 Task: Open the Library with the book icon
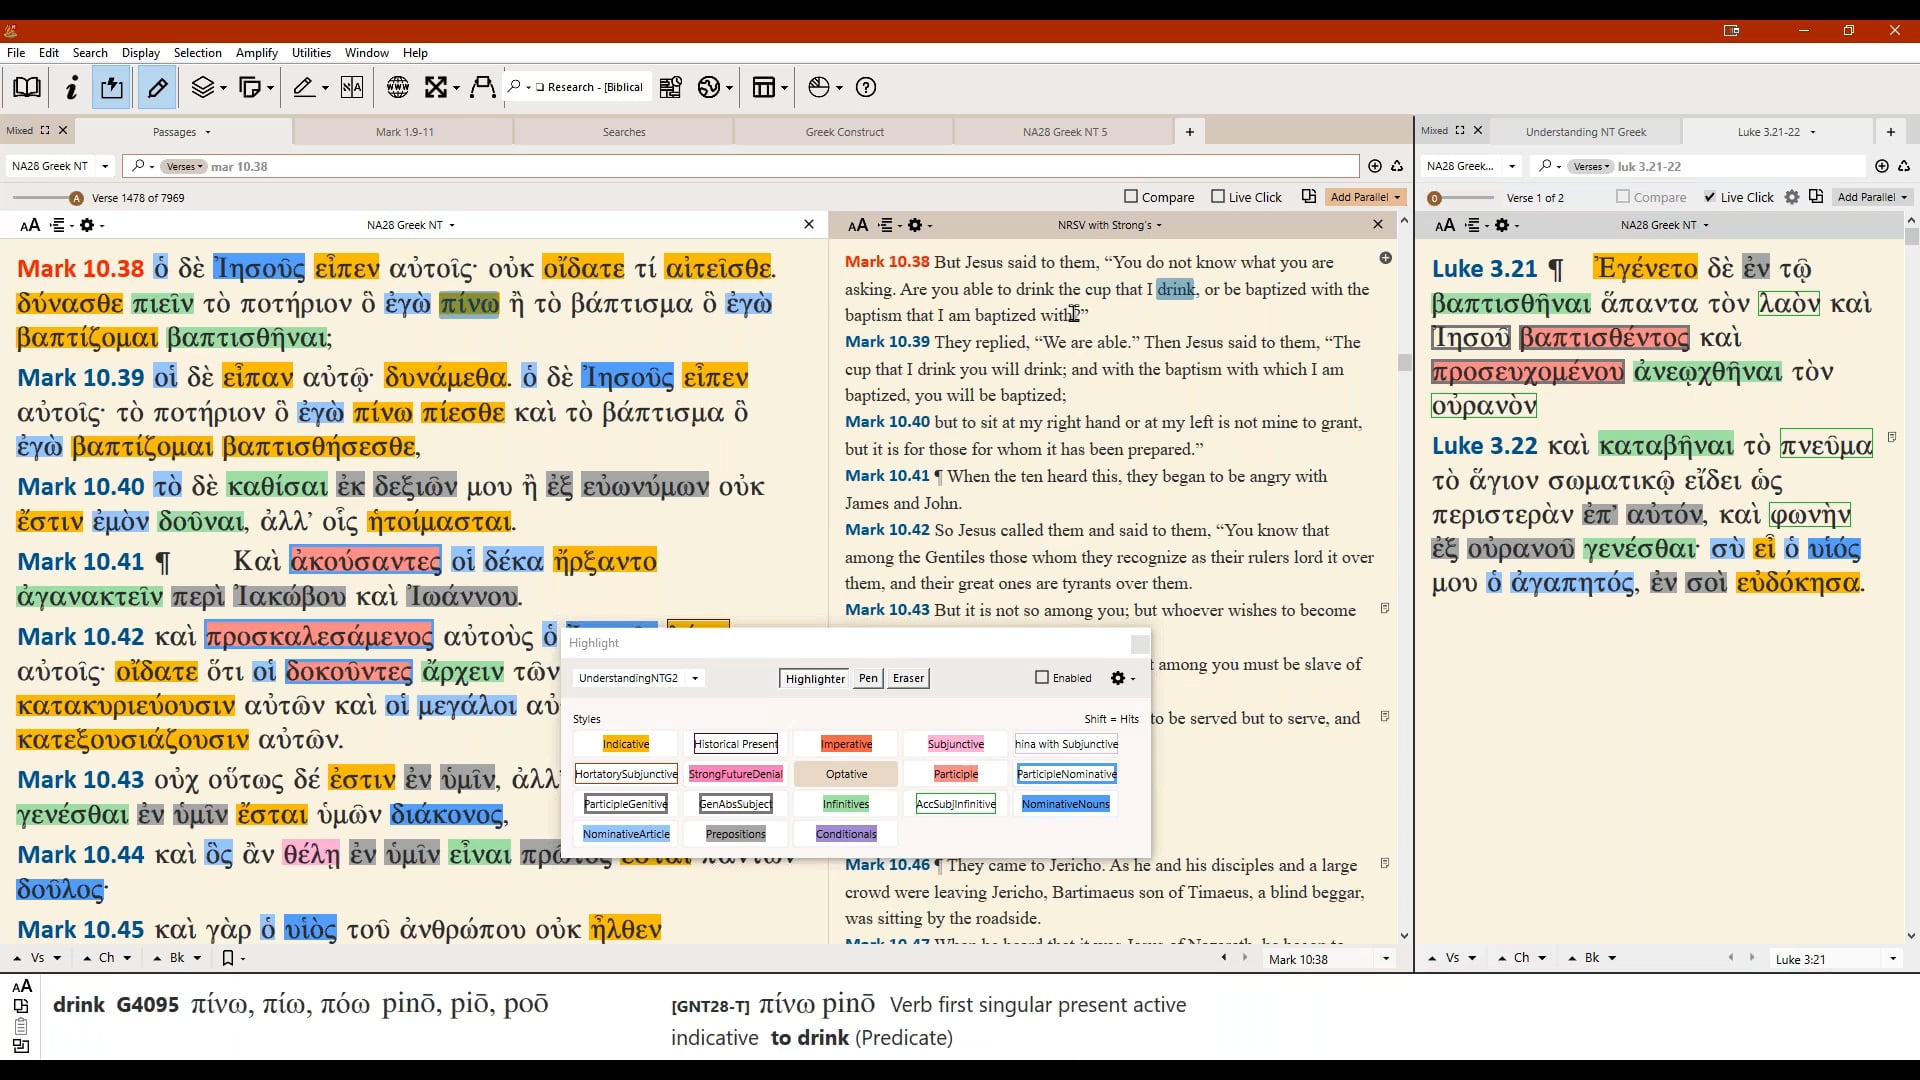pyautogui.click(x=26, y=87)
